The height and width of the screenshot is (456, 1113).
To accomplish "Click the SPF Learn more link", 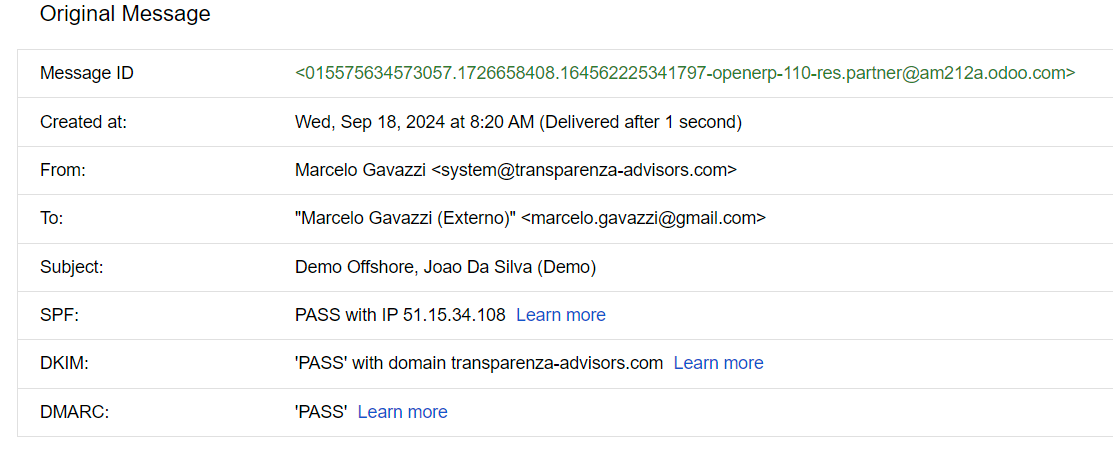I will (x=561, y=315).
